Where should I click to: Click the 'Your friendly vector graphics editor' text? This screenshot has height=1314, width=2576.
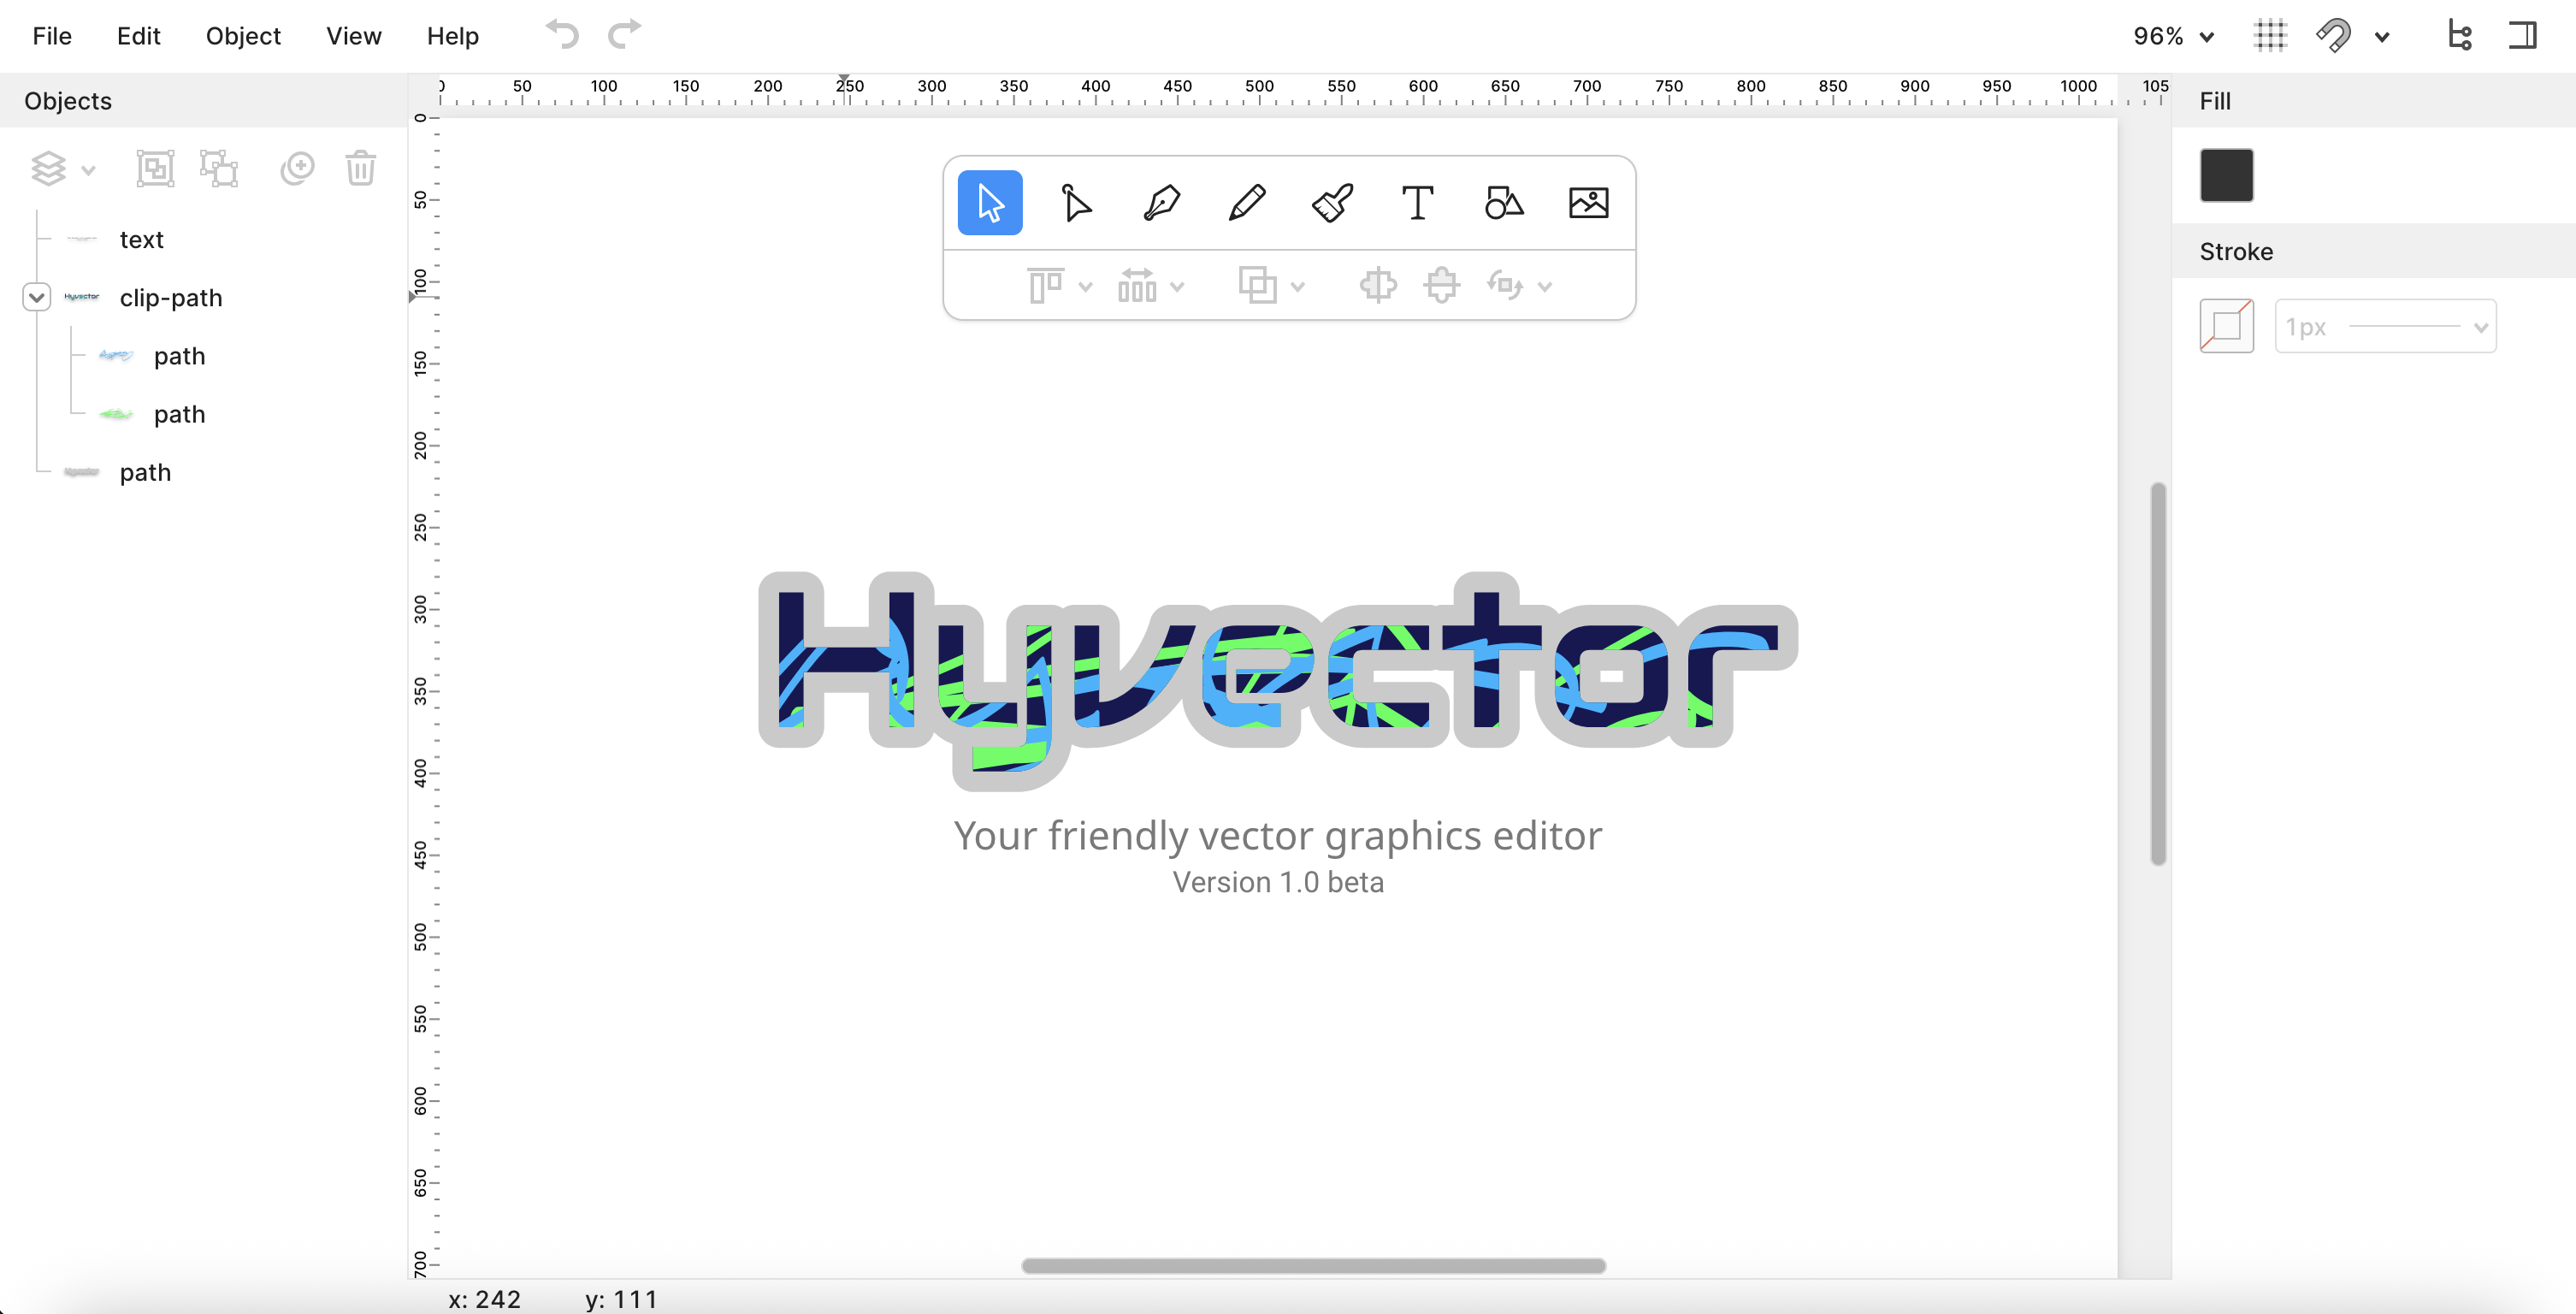pos(1277,836)
